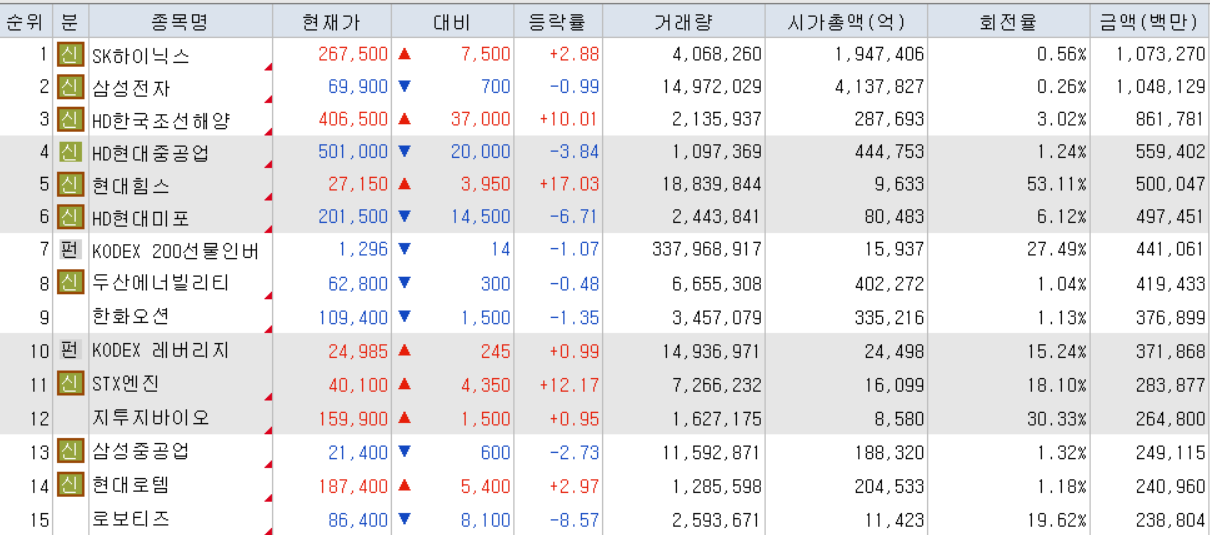This screenshot has height=535, width=1210.
Task: Select the KODEX 레버리지 stock name
Action: [160, 350]
